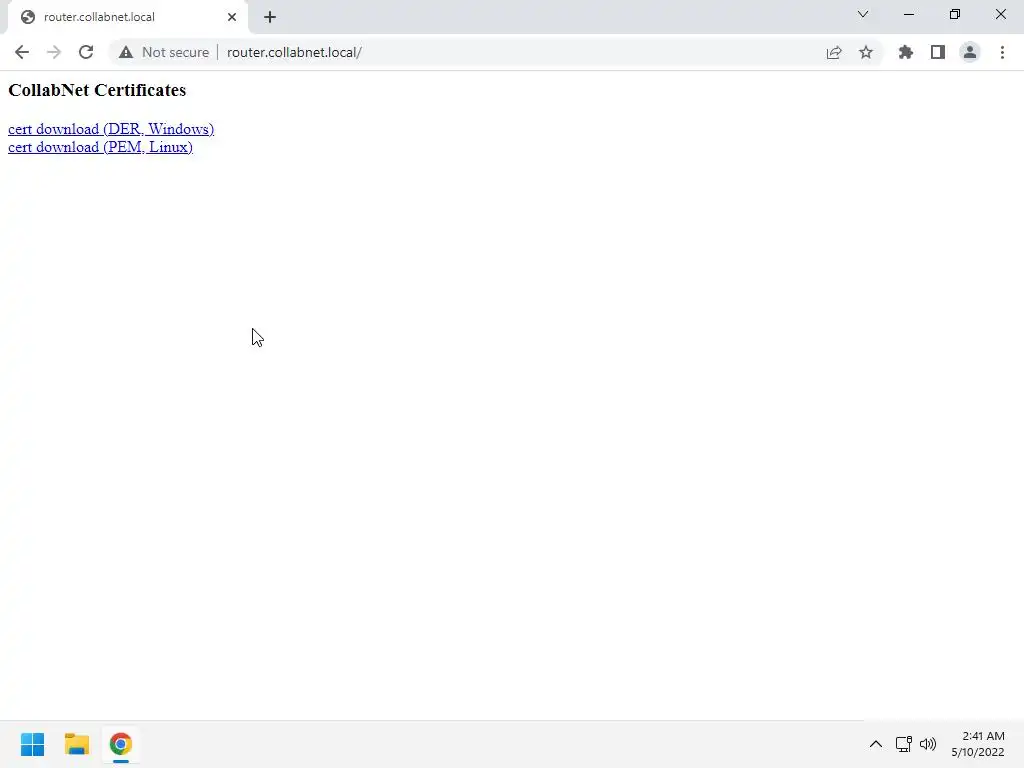Viewport: 1024px width, 768px height.
Task: Open the clock and date panel
Action: (x=978, y=744)
